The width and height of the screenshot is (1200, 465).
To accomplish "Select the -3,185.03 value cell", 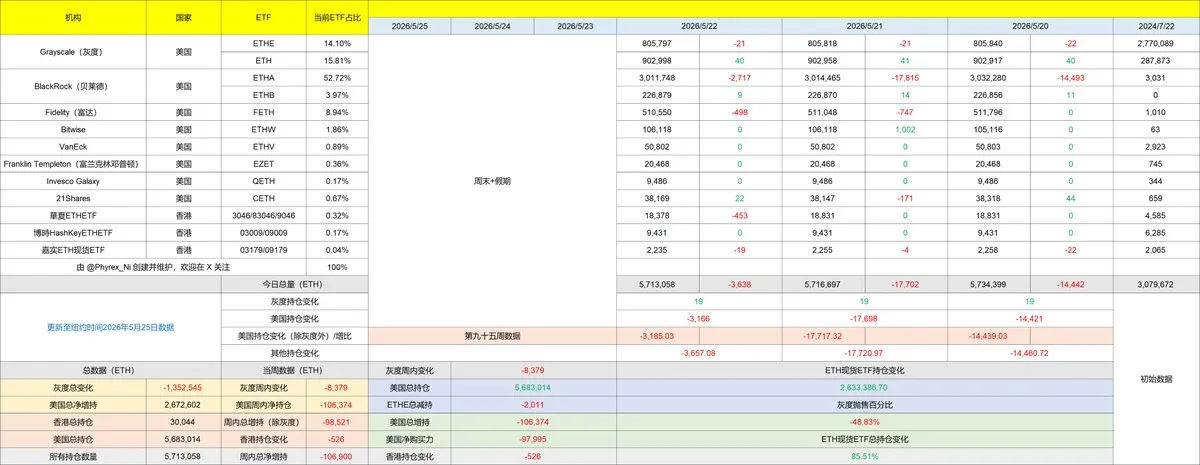I will click(x=657, y=336).
